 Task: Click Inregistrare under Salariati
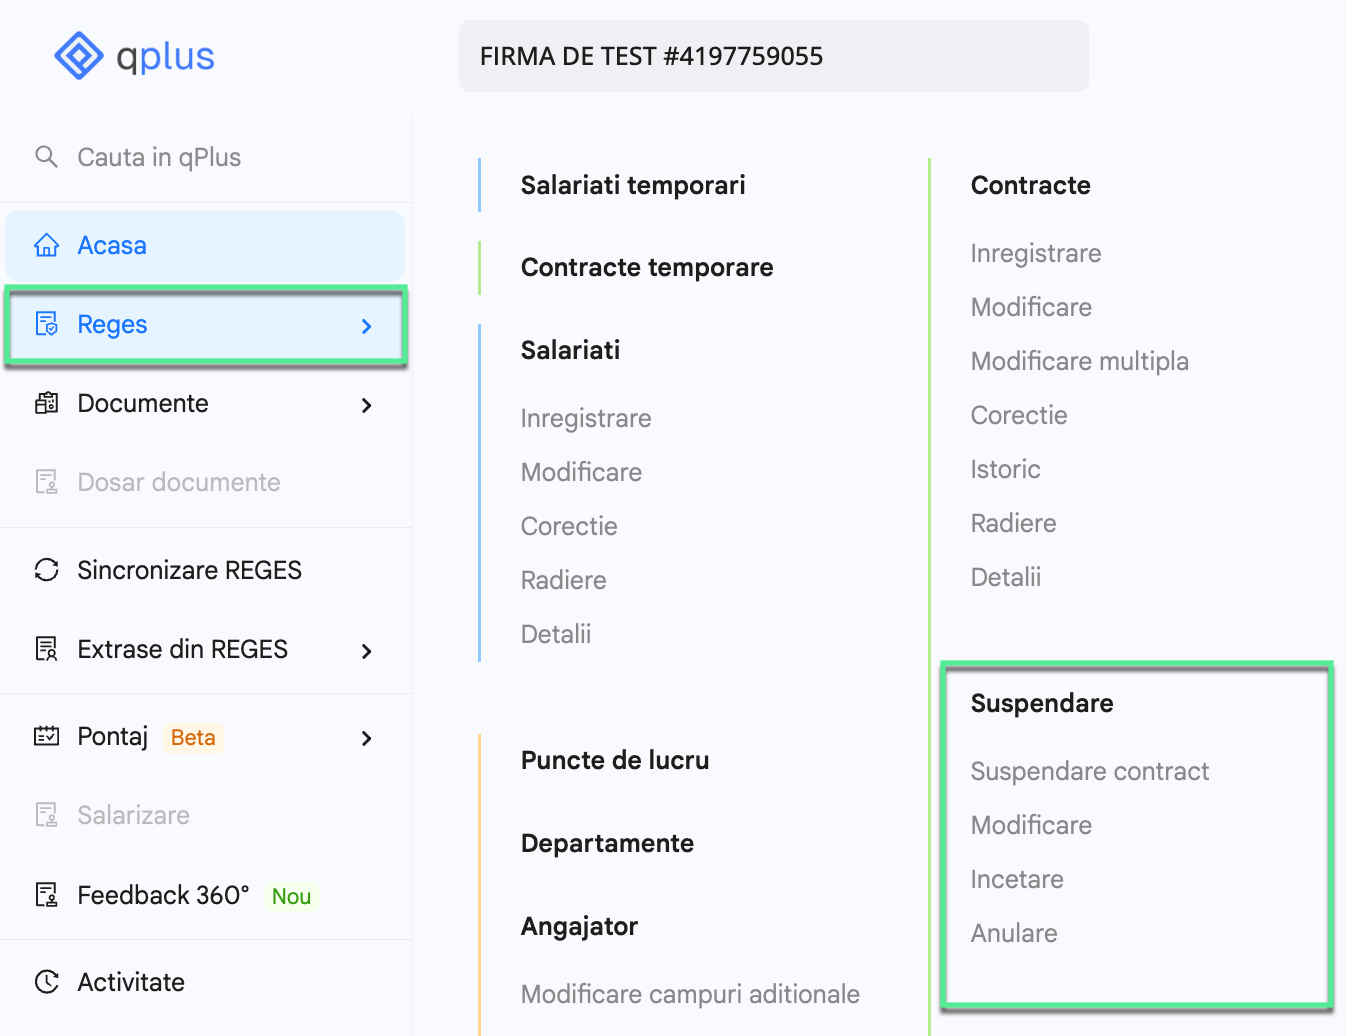[586, 418]
